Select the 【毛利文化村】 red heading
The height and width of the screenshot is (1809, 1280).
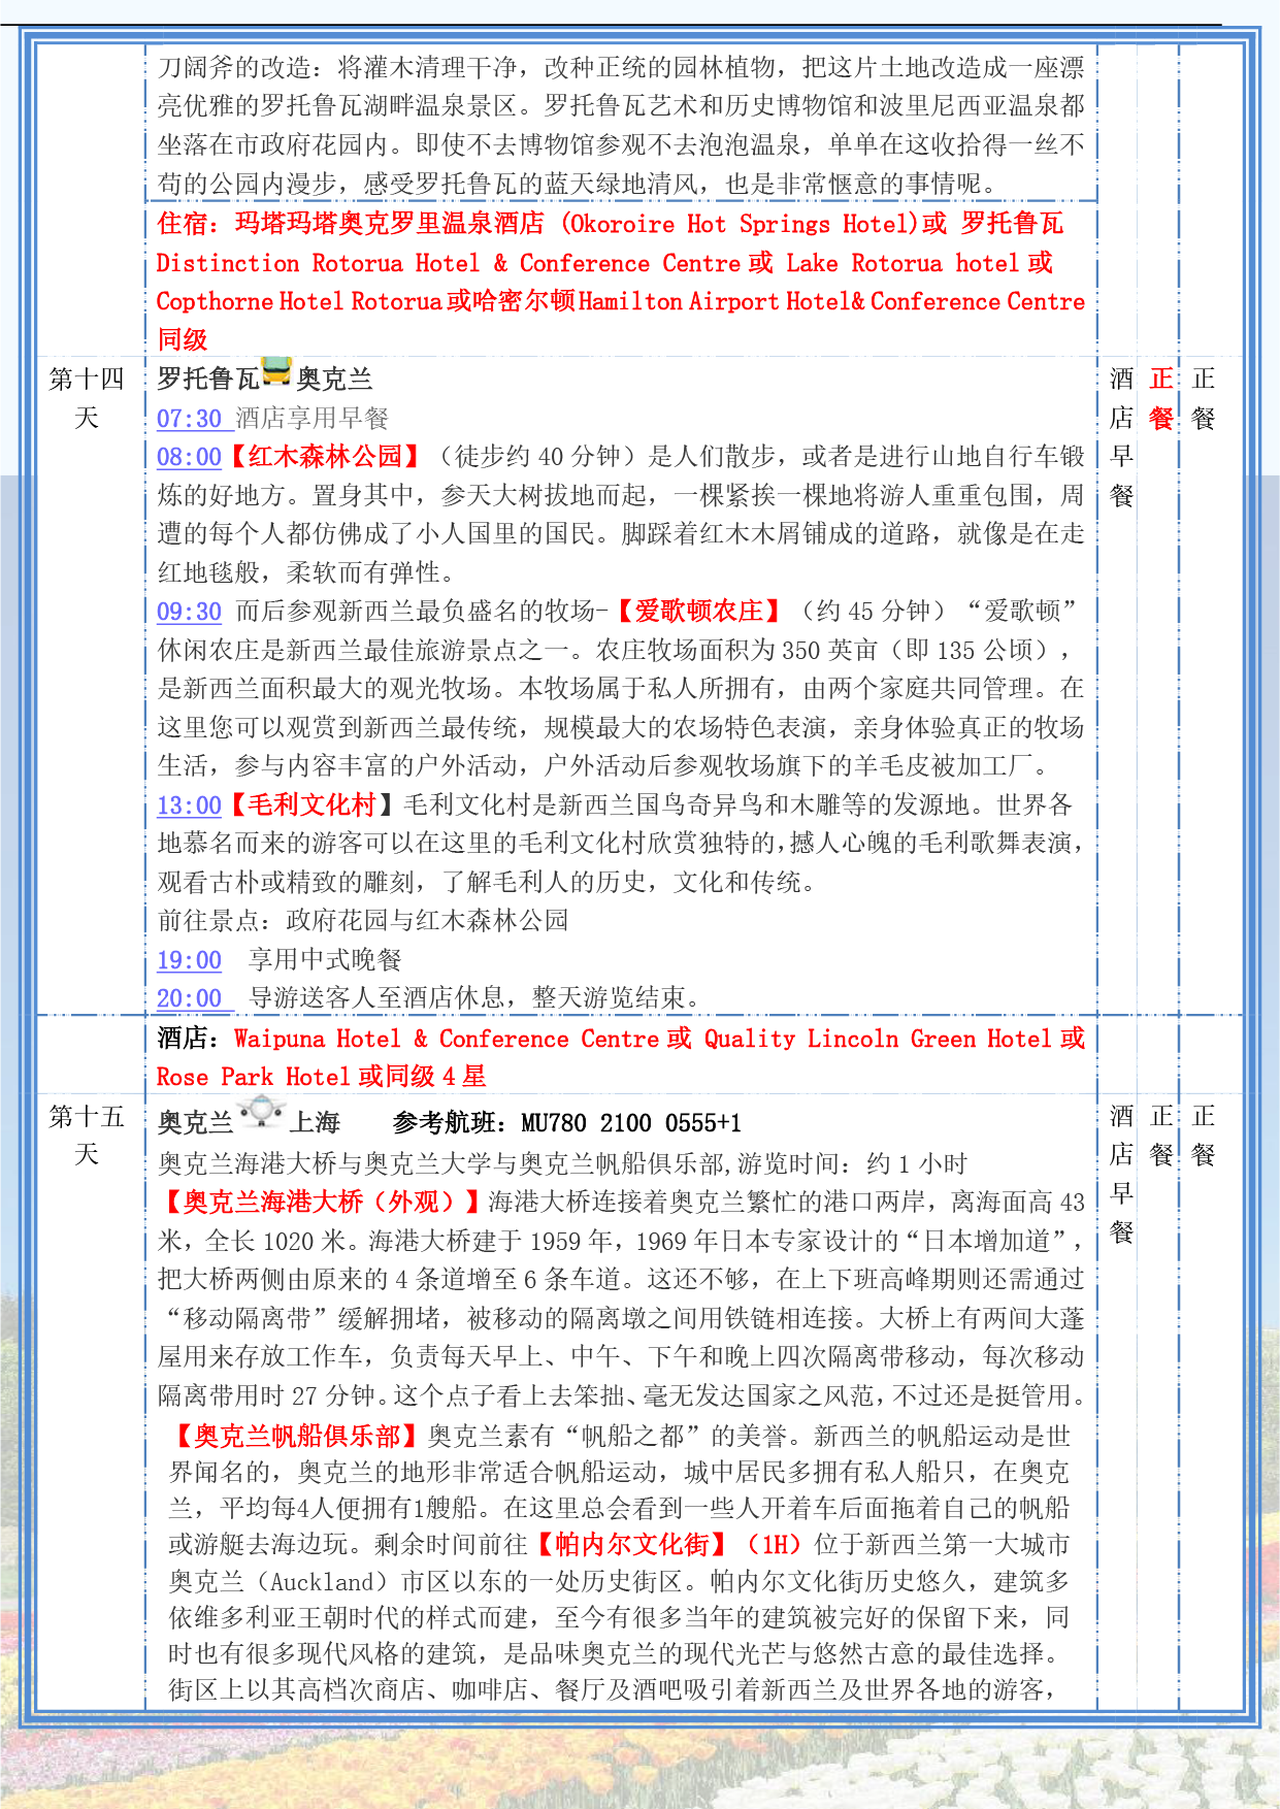pos(312,805)
